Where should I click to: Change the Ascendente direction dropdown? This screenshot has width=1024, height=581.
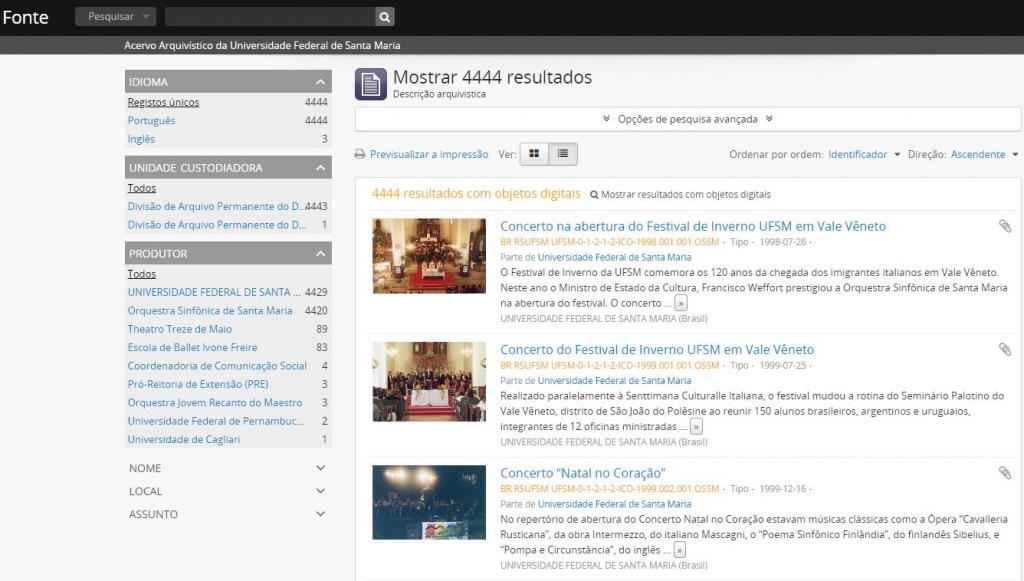pos(984,155)
